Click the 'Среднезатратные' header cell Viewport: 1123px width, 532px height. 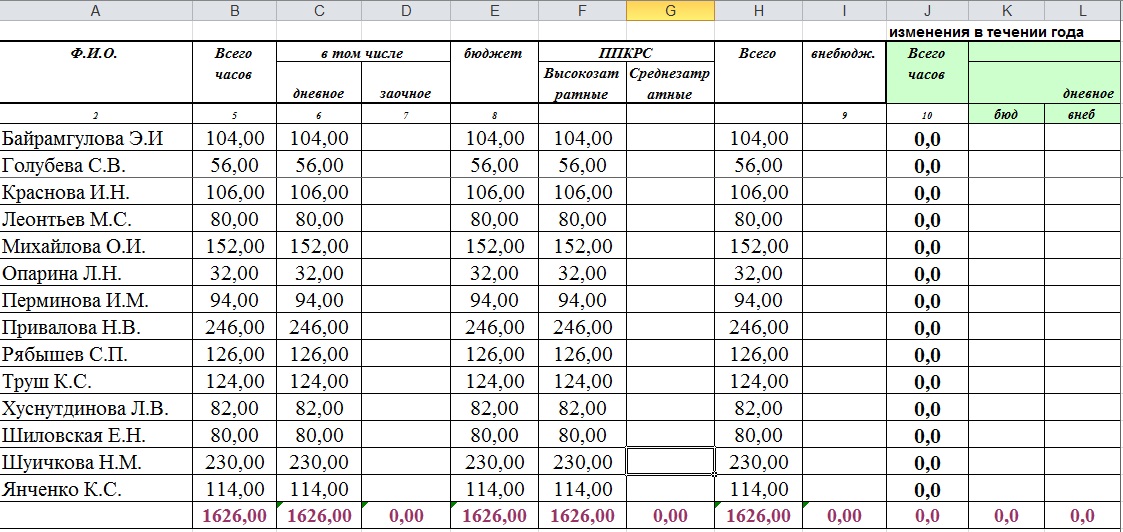click(670, 83)
